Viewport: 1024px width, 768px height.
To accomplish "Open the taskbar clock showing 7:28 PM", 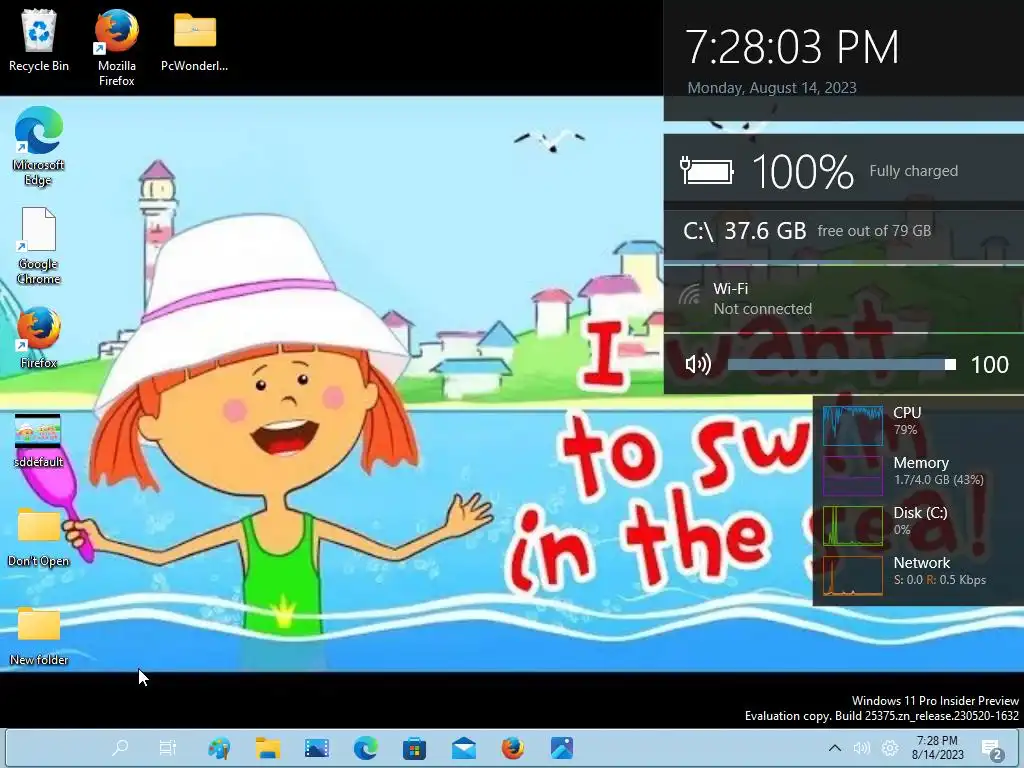I will pyautogui.click(x=937, y=748).
